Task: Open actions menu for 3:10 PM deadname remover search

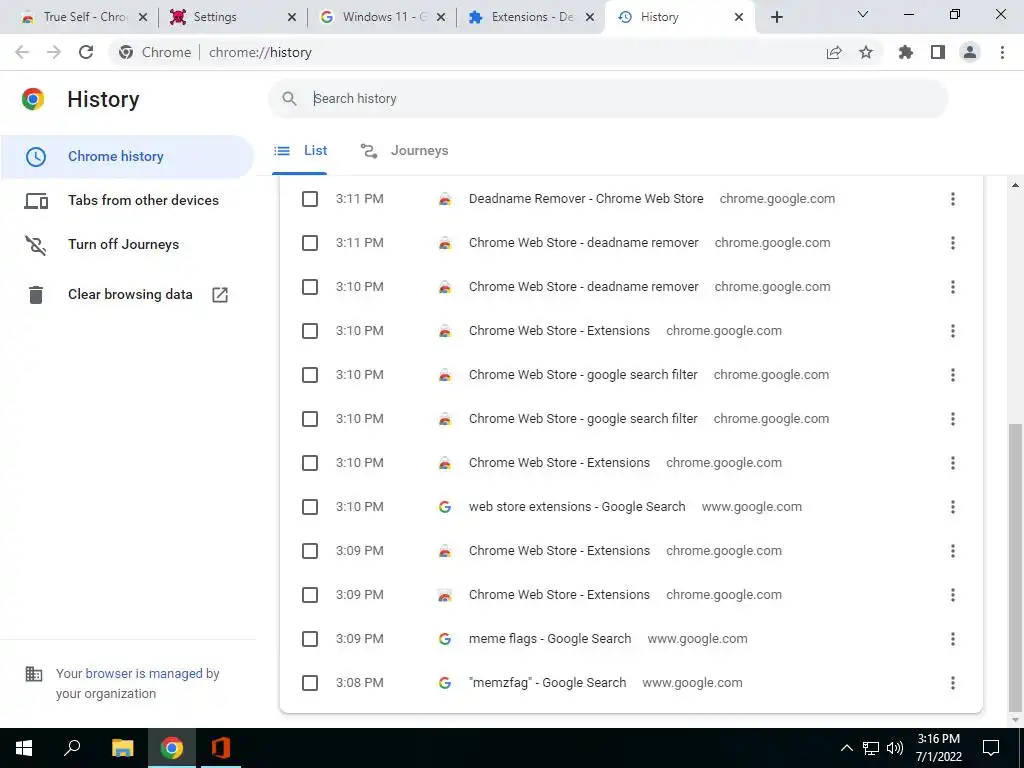Action: [953, 287]
